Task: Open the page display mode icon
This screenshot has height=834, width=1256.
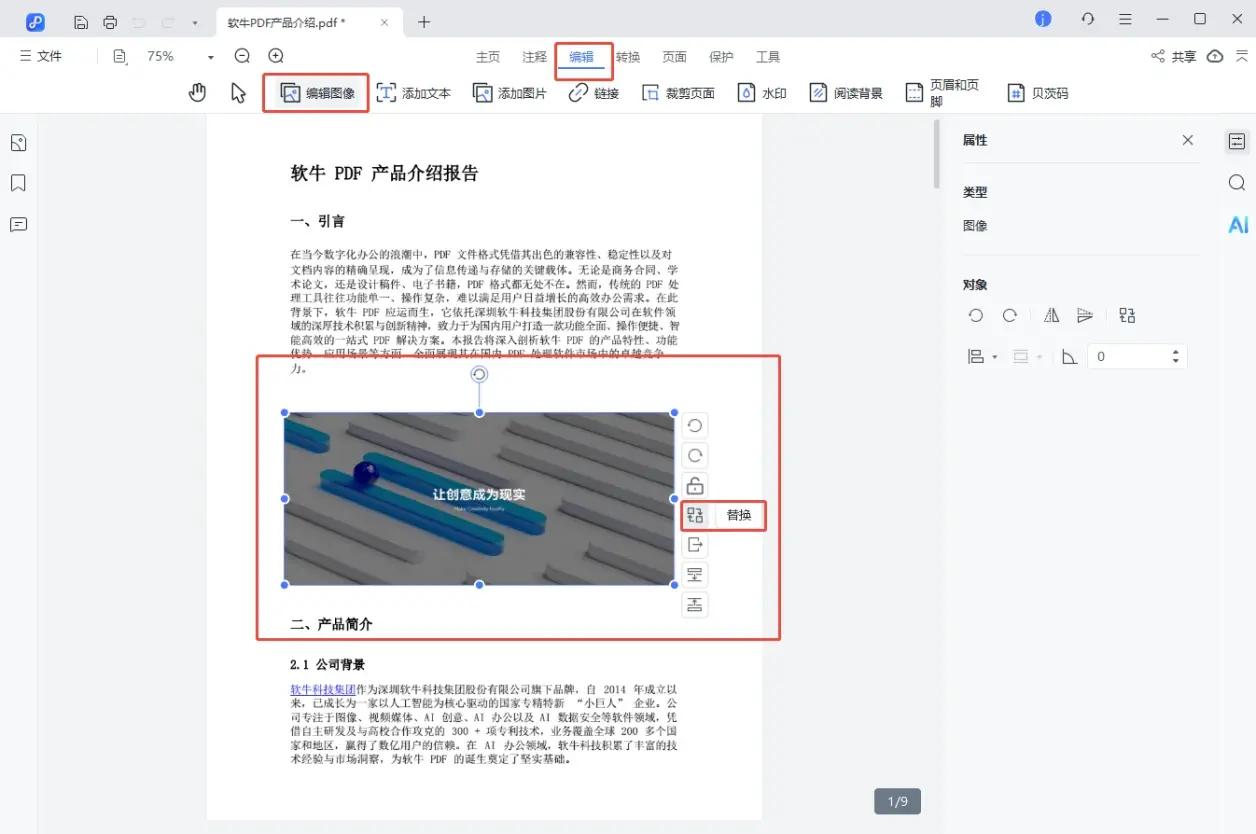Action: [x=121, y=57]
